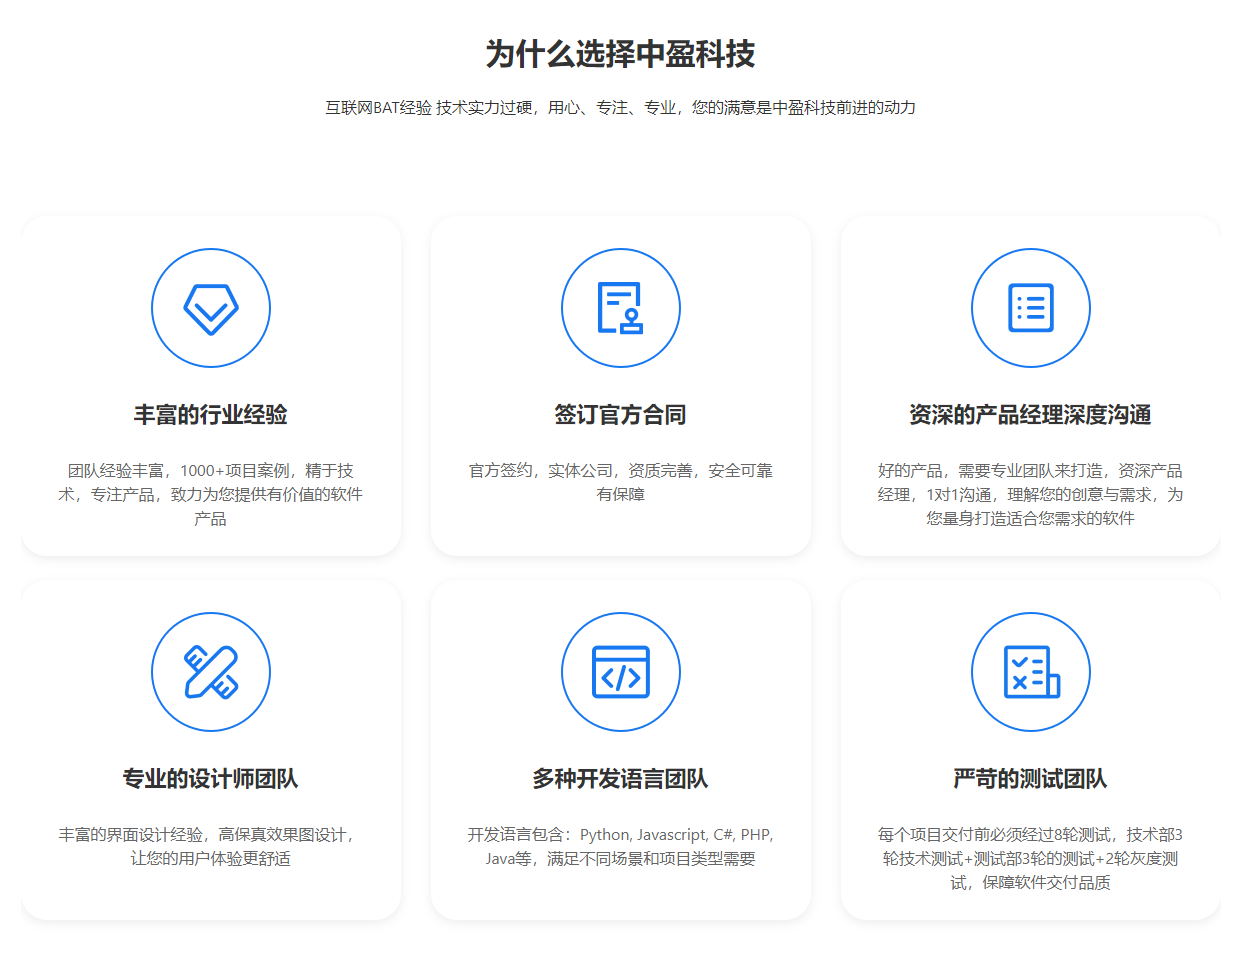Click the pencil and ruler design icon
Image resolution: width=1241 pixels, height=960 pixels.
(211, 672)
